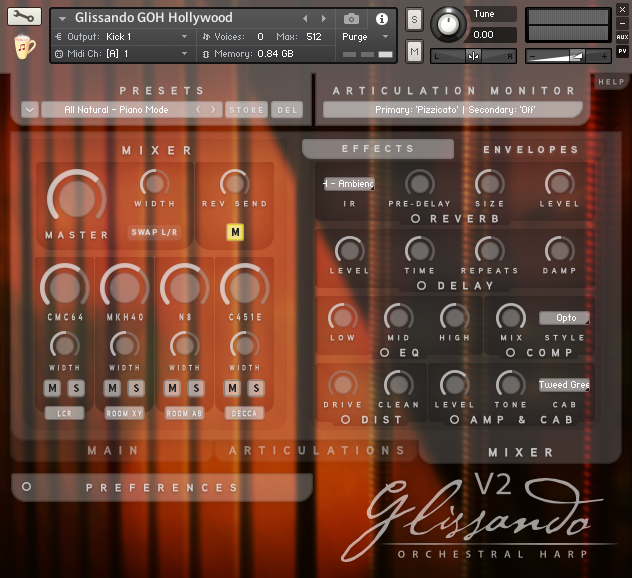Adjust the header volume slider
The height and width of the screenshot is (578, 632).
[x=568, y=56]
